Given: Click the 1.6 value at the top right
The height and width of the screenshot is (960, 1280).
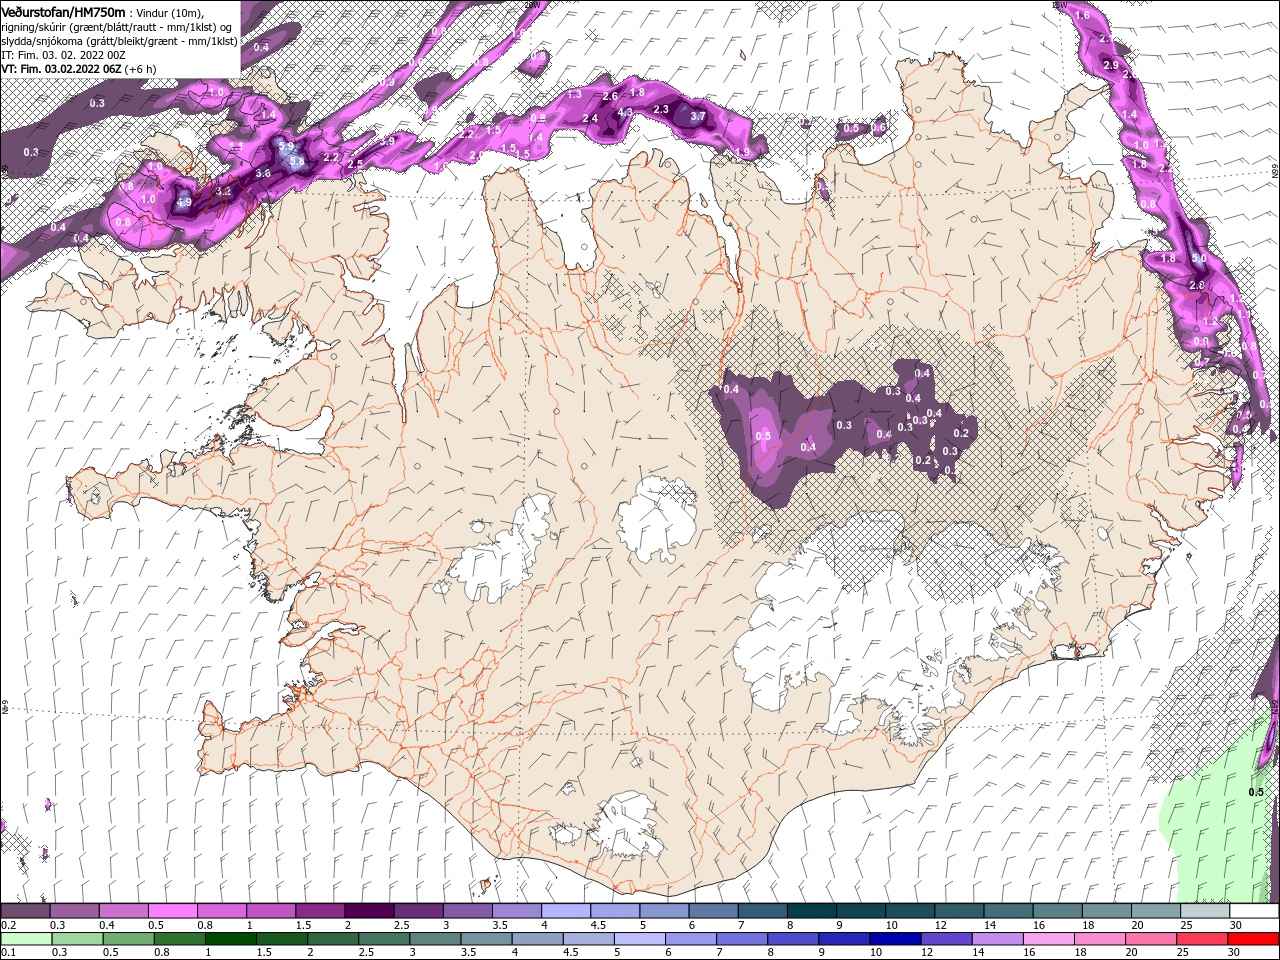Looking at the screenshot, I should click(1082, 15).
